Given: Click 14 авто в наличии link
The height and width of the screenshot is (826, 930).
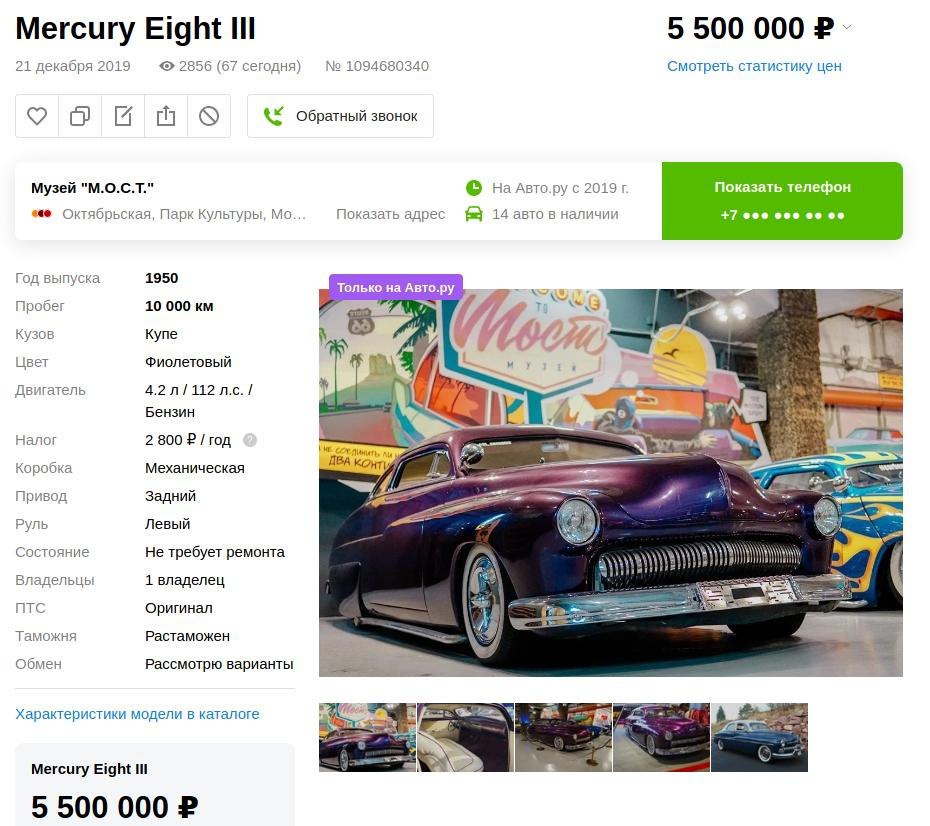Looking at the screenshot, I should click(555, 214).
